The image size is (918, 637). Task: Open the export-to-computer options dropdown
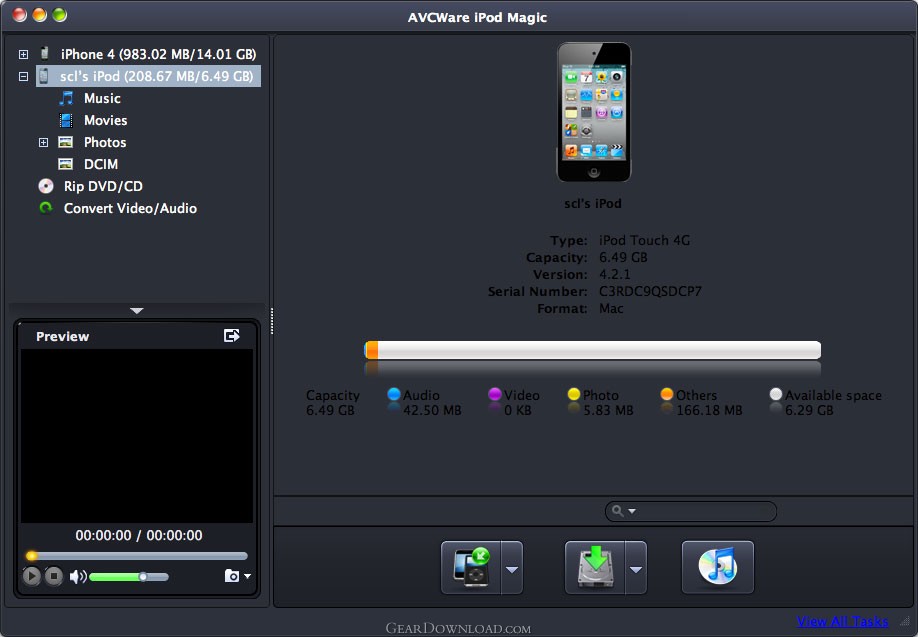[x=636, y=568]
